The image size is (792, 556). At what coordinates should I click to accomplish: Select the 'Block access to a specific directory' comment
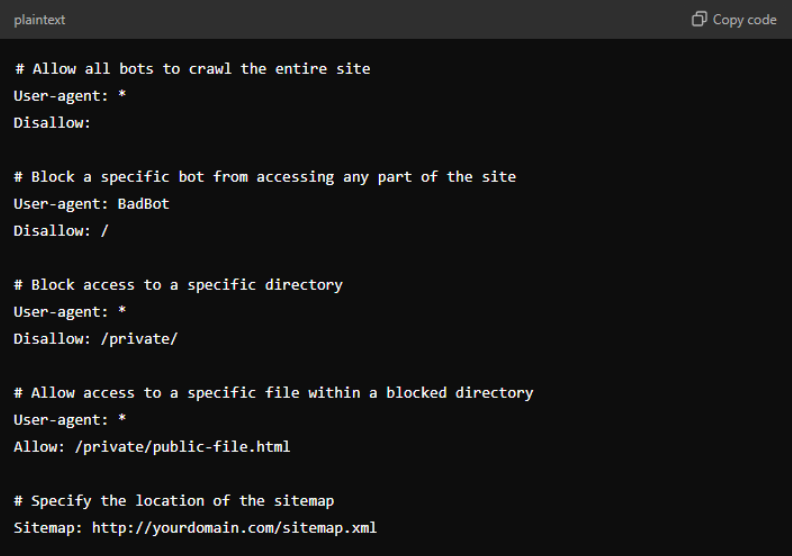click(178, 285)
